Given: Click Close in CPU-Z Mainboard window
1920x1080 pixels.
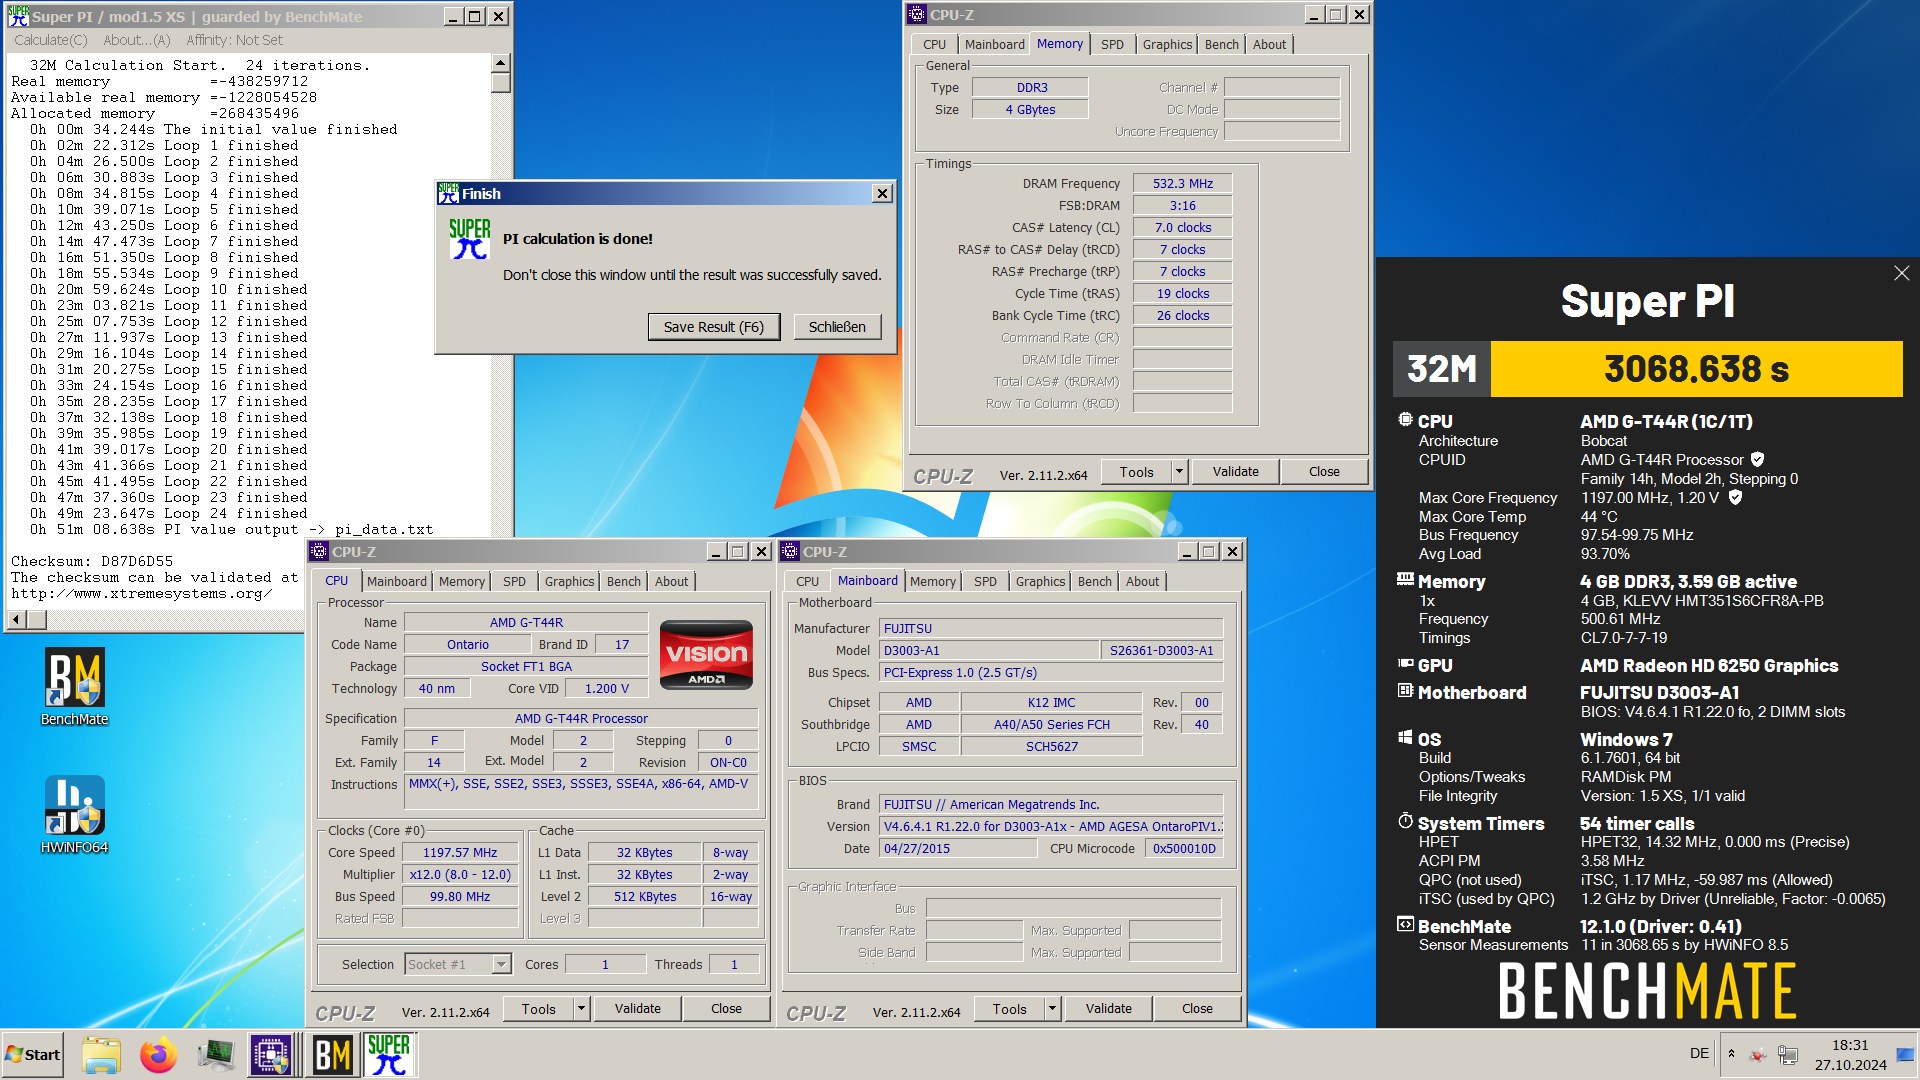Looking at the screenshot, I should (1197, 1009).
